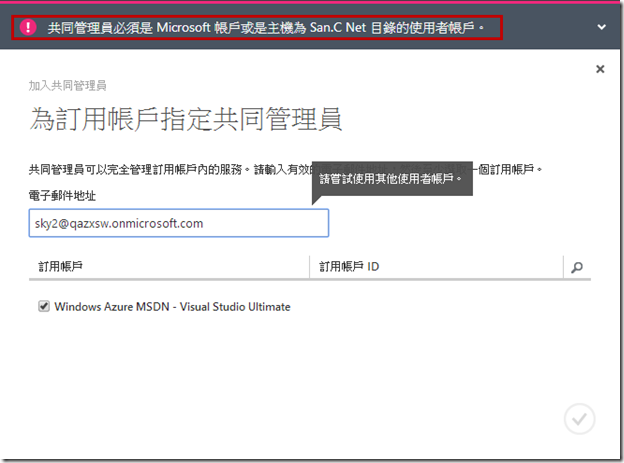624x463 pixels.
Task: Click the subscription search magnifier icon
Action: coord(577,267)
